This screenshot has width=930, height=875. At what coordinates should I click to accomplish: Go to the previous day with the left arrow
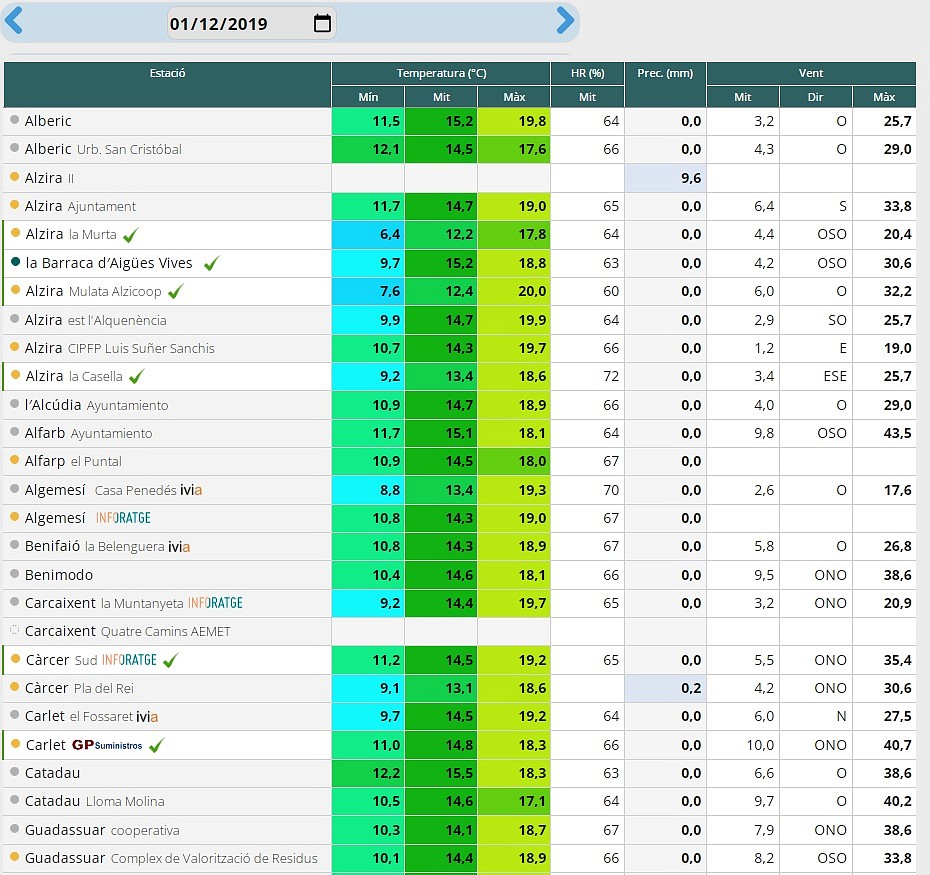(x=14, y=21)
